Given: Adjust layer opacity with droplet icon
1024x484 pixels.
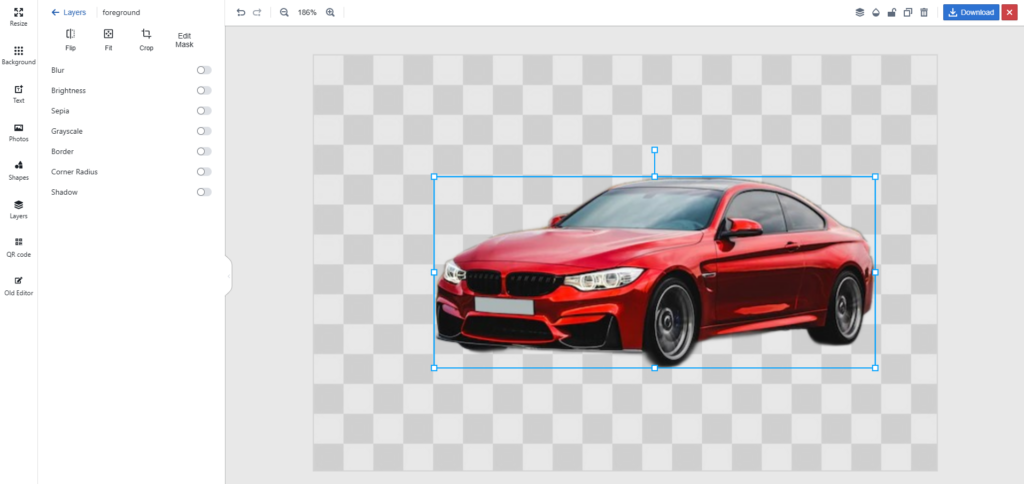Looking at the screenshot, I should (876, 12).
